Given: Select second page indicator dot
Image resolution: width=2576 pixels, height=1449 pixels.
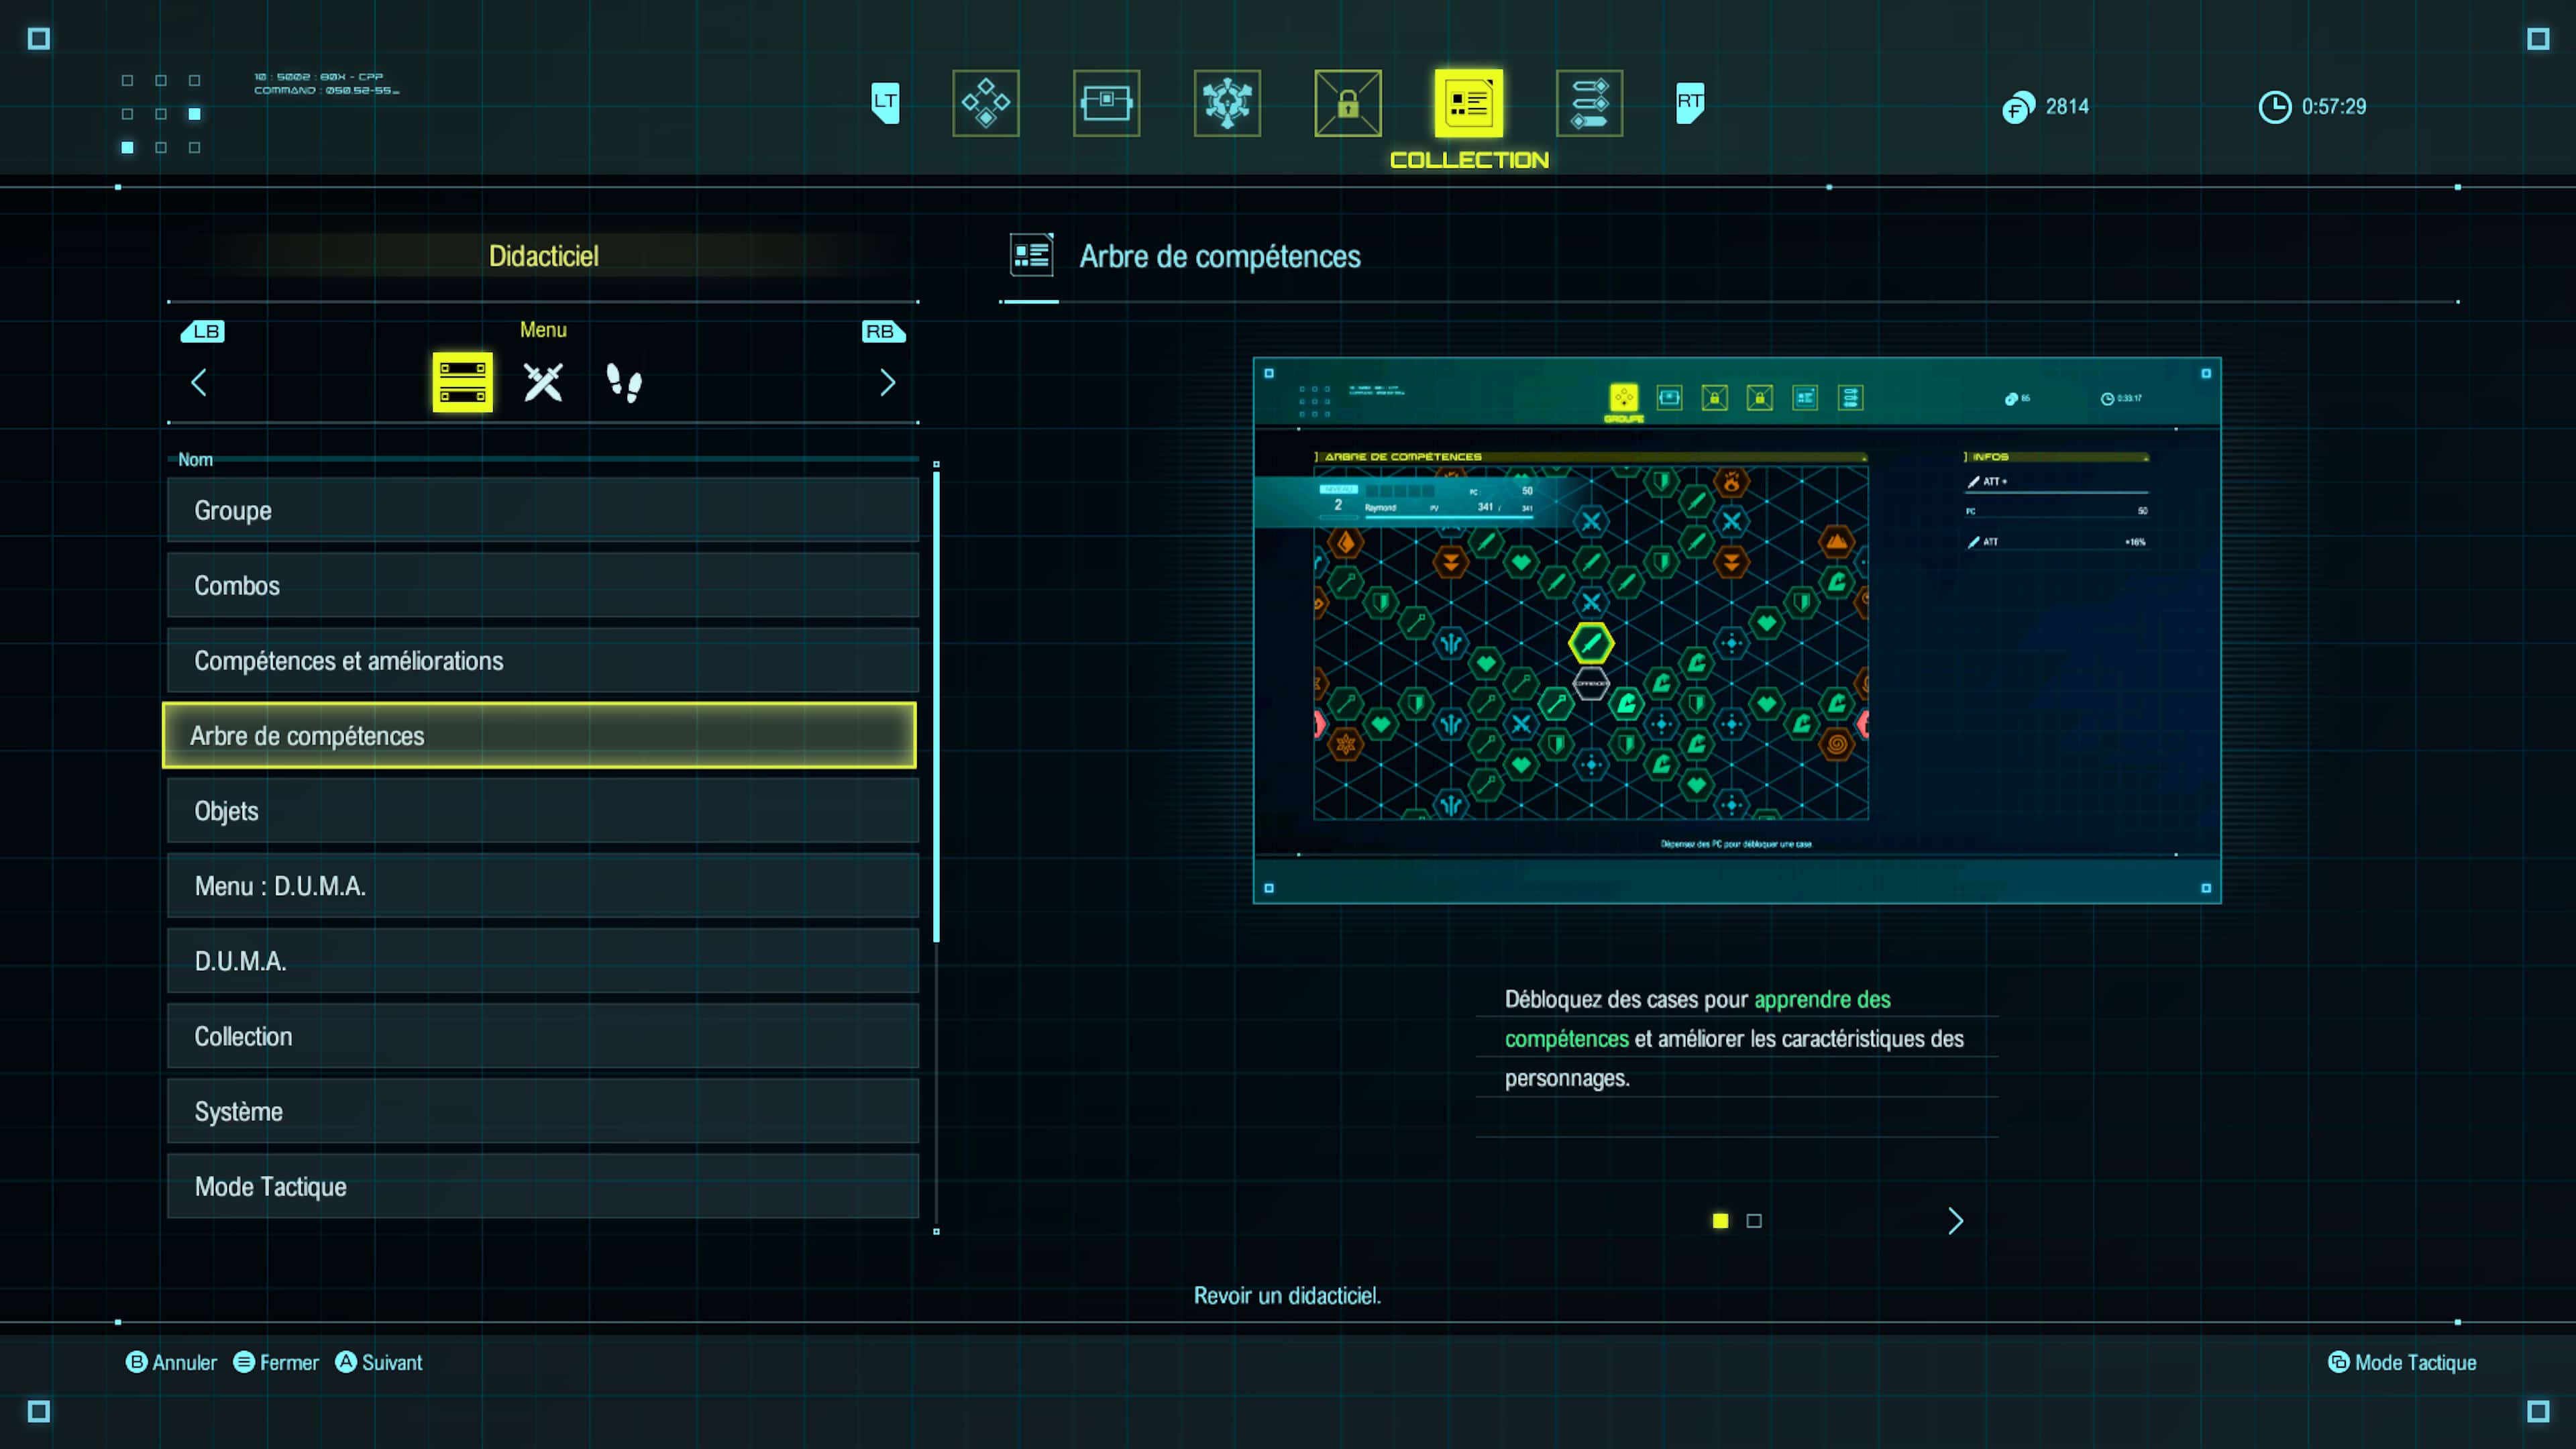Looking at the screenshot, I should pos(1754,1221).
